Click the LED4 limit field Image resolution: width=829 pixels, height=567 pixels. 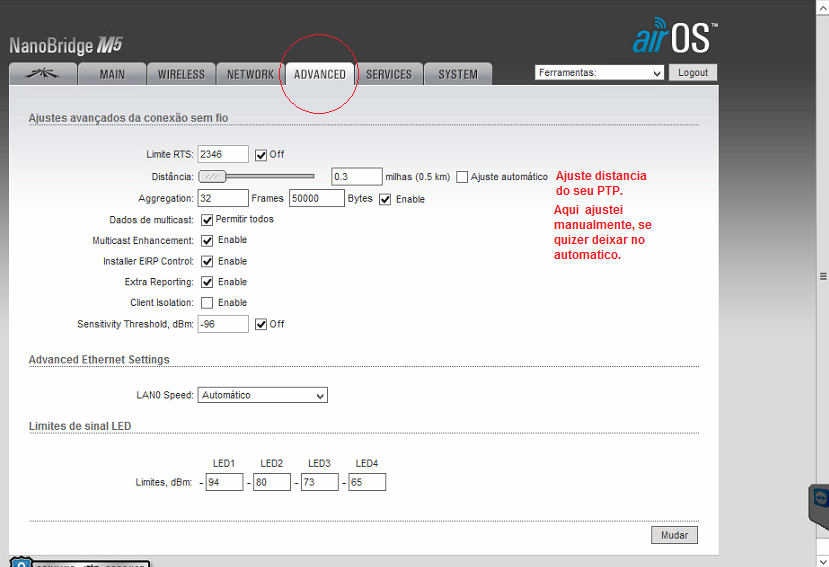pyautogui.click(x=367, y=482)
